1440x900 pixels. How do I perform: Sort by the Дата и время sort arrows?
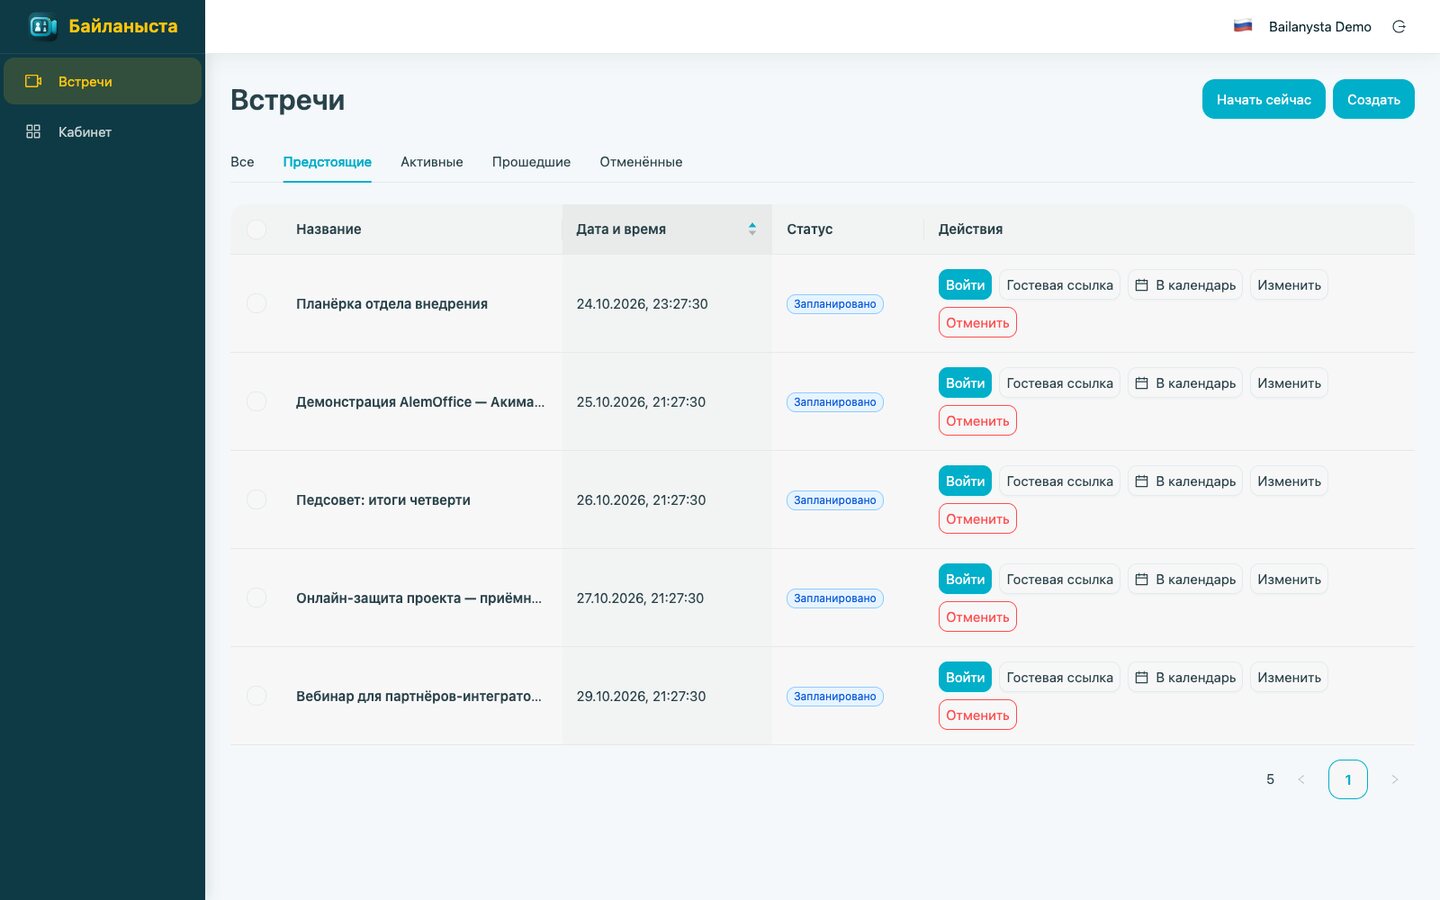pos(752,229)
